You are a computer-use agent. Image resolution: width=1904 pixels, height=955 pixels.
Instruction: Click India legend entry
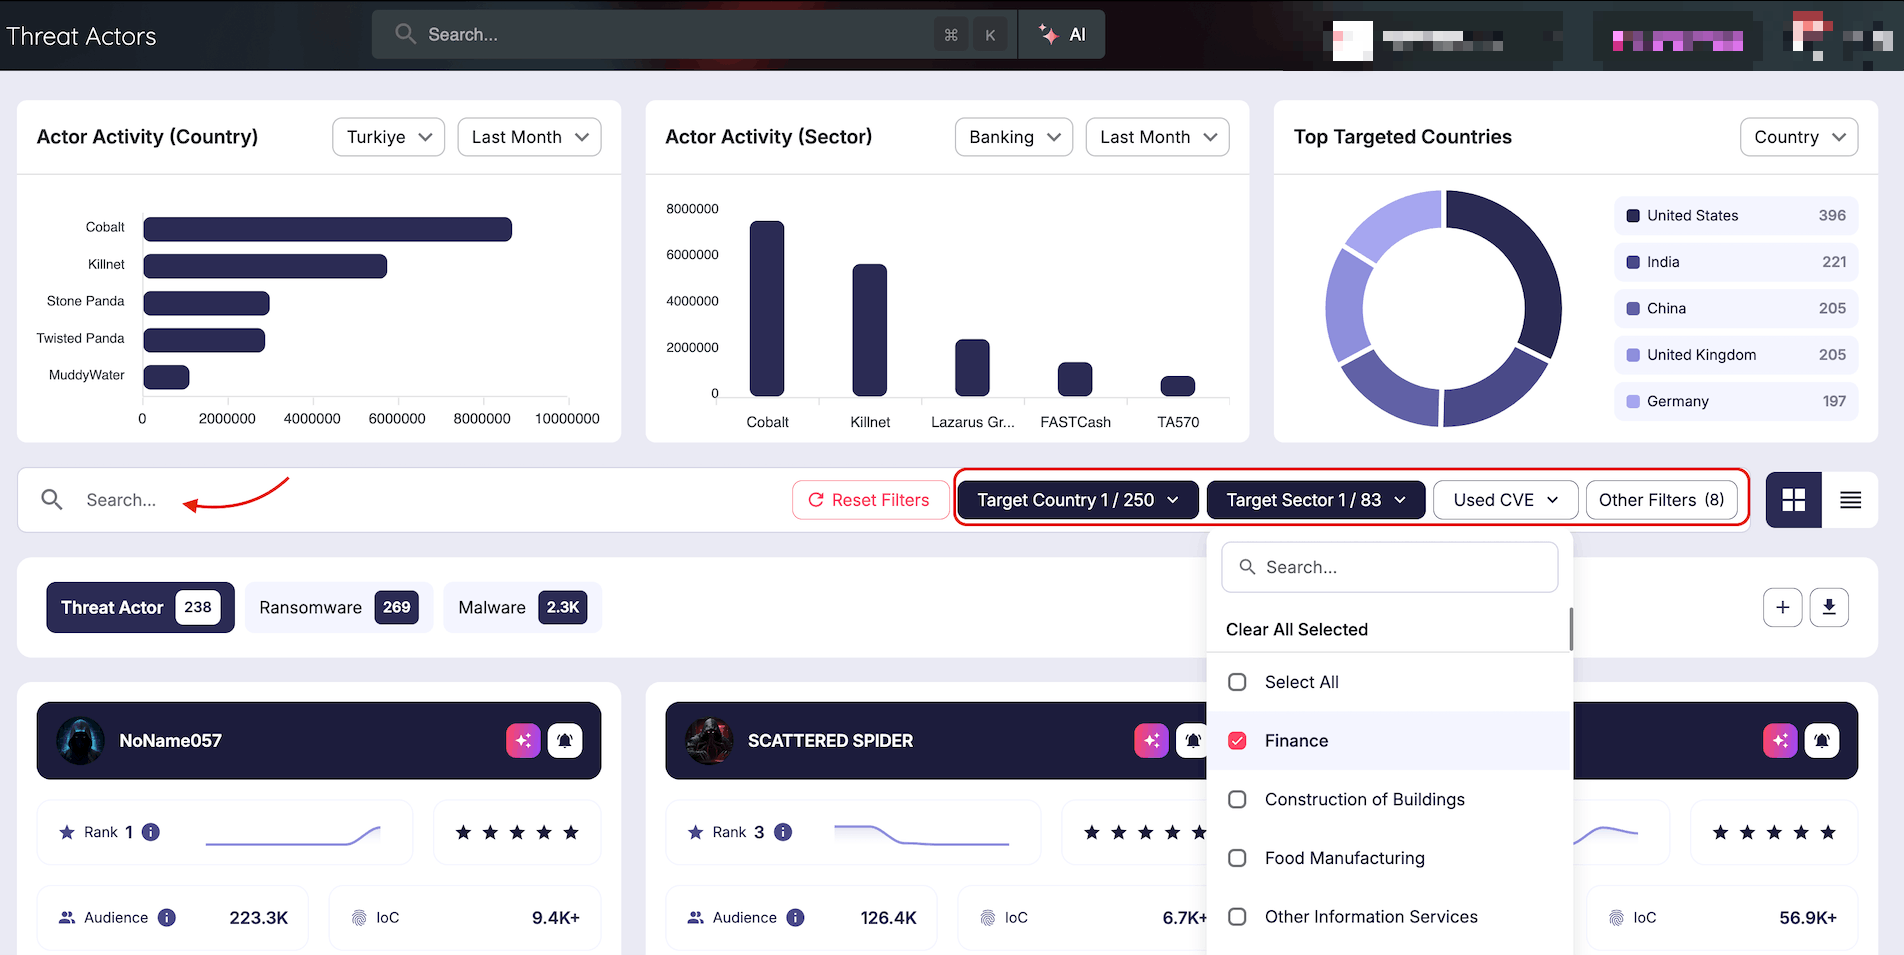tap(1736, 262)
